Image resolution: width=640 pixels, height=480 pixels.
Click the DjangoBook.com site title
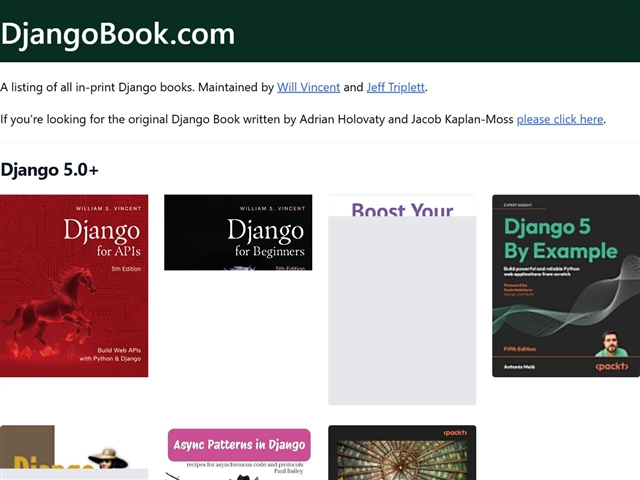click(x=118, y=34)
